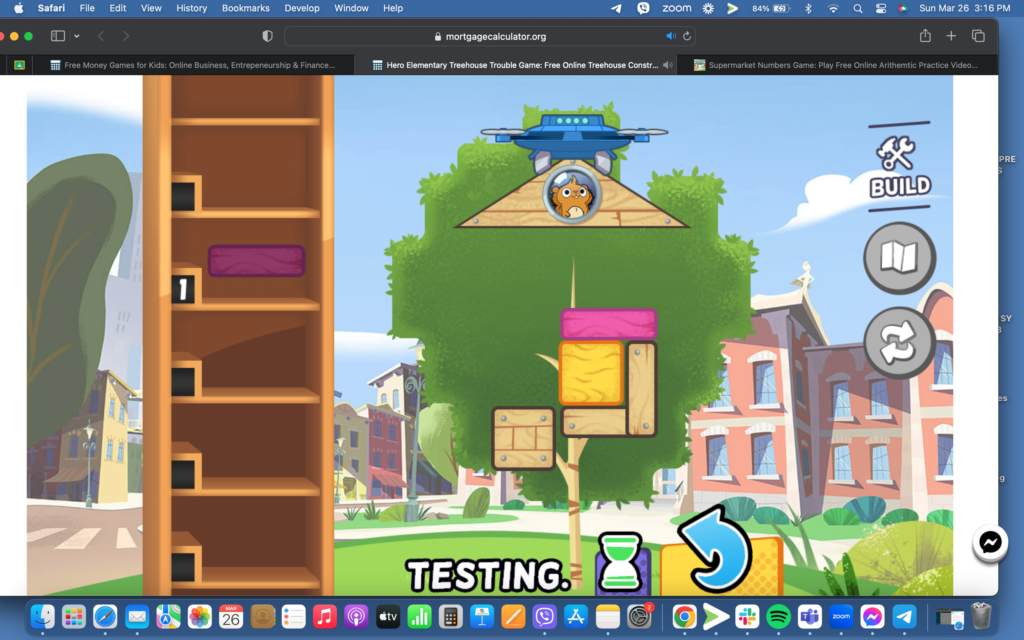This screenshot has width=1024, height=640.
Task: Click Viber menu bar icon
Action: pyautogui.click(x=643, y=8)
